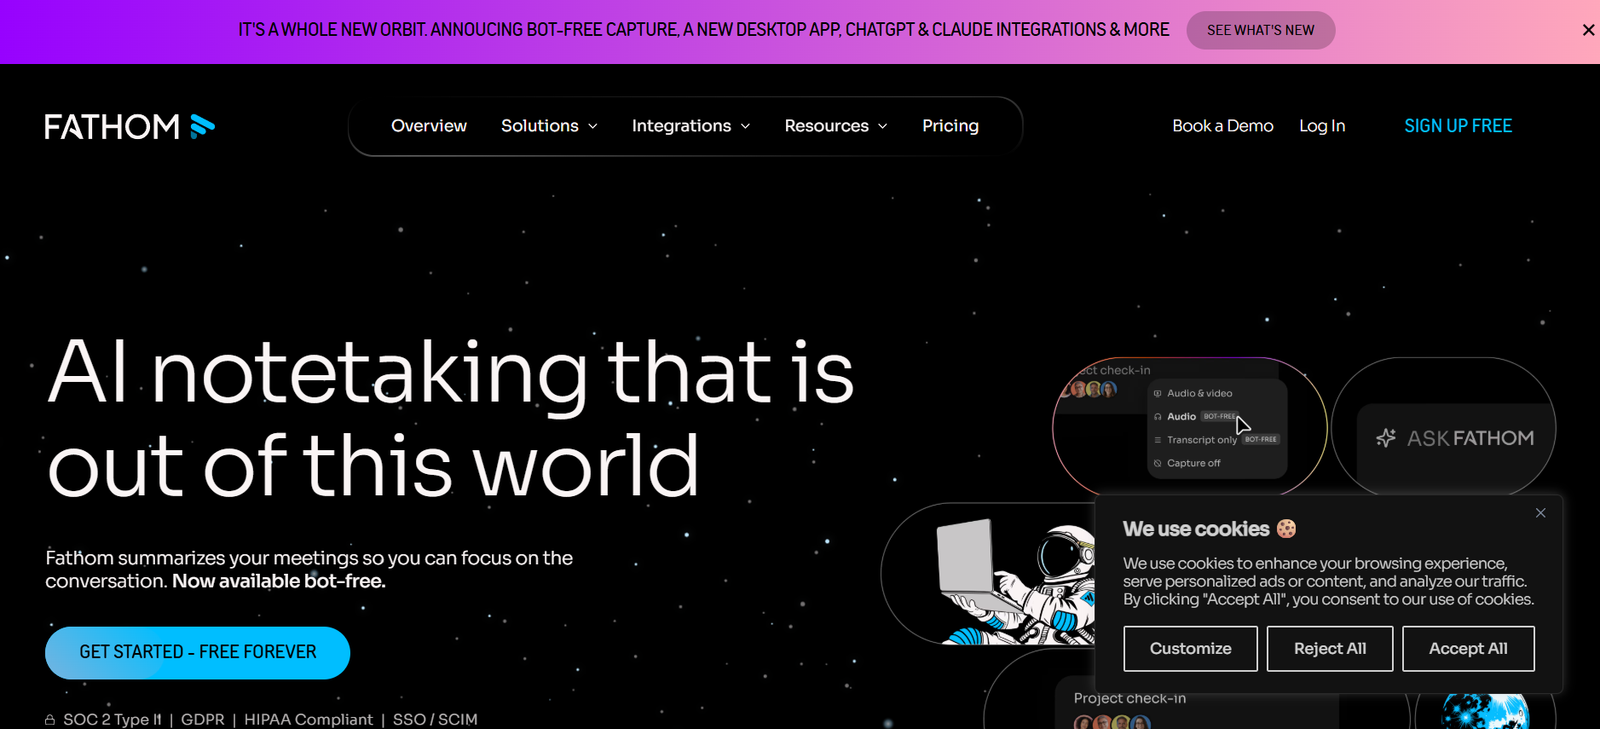Click the astronaut with laptop illustration
This screenshot has width=1600, height=729.
coord(1015,580)
